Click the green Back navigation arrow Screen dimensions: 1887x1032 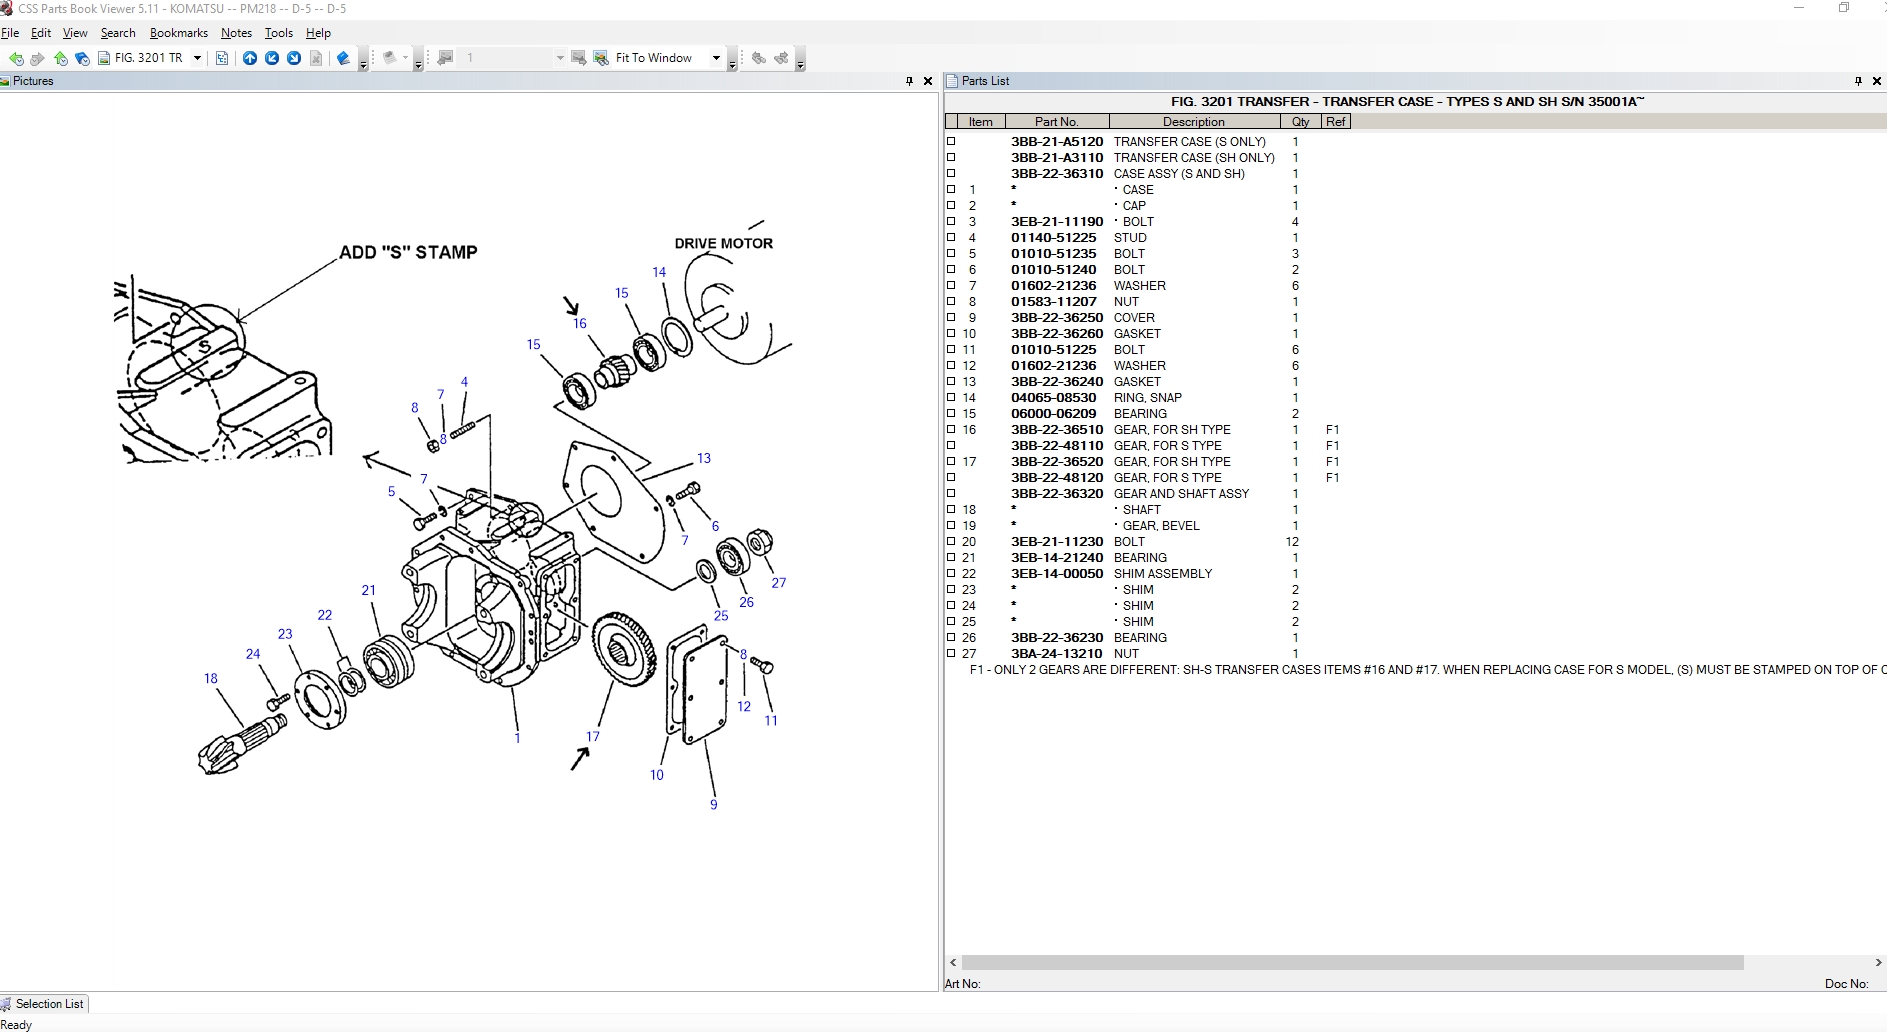(16, 58)
